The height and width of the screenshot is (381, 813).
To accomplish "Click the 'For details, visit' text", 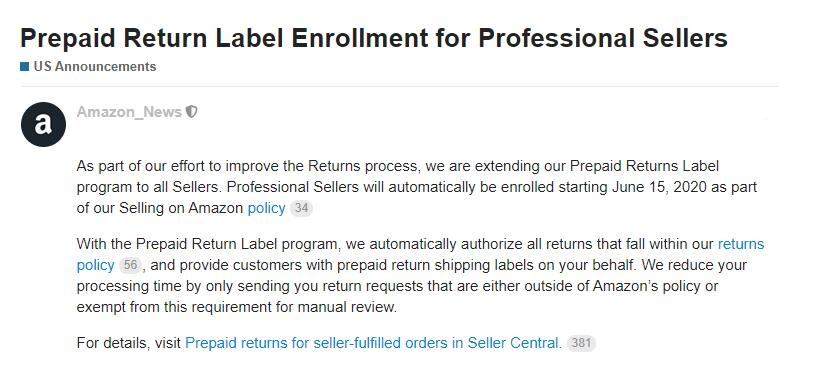I will [x=129, y=343].
